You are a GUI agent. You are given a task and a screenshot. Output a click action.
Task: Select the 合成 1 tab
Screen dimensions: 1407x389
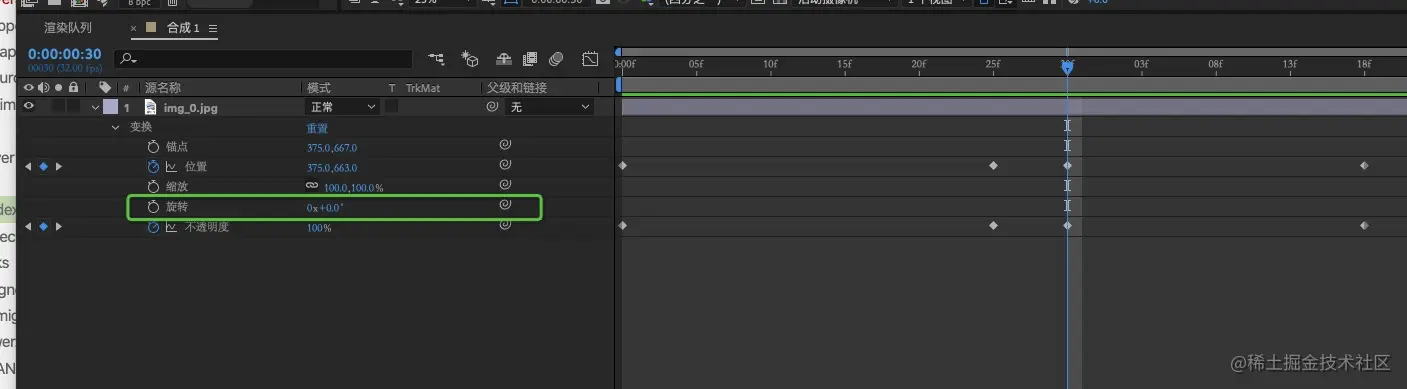point(183,28)
